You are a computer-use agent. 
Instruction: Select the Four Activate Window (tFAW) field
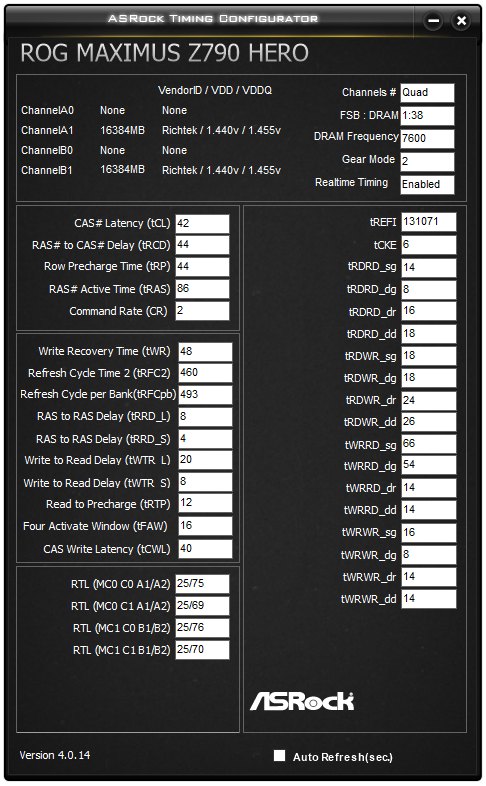click(x=205, y=526)
